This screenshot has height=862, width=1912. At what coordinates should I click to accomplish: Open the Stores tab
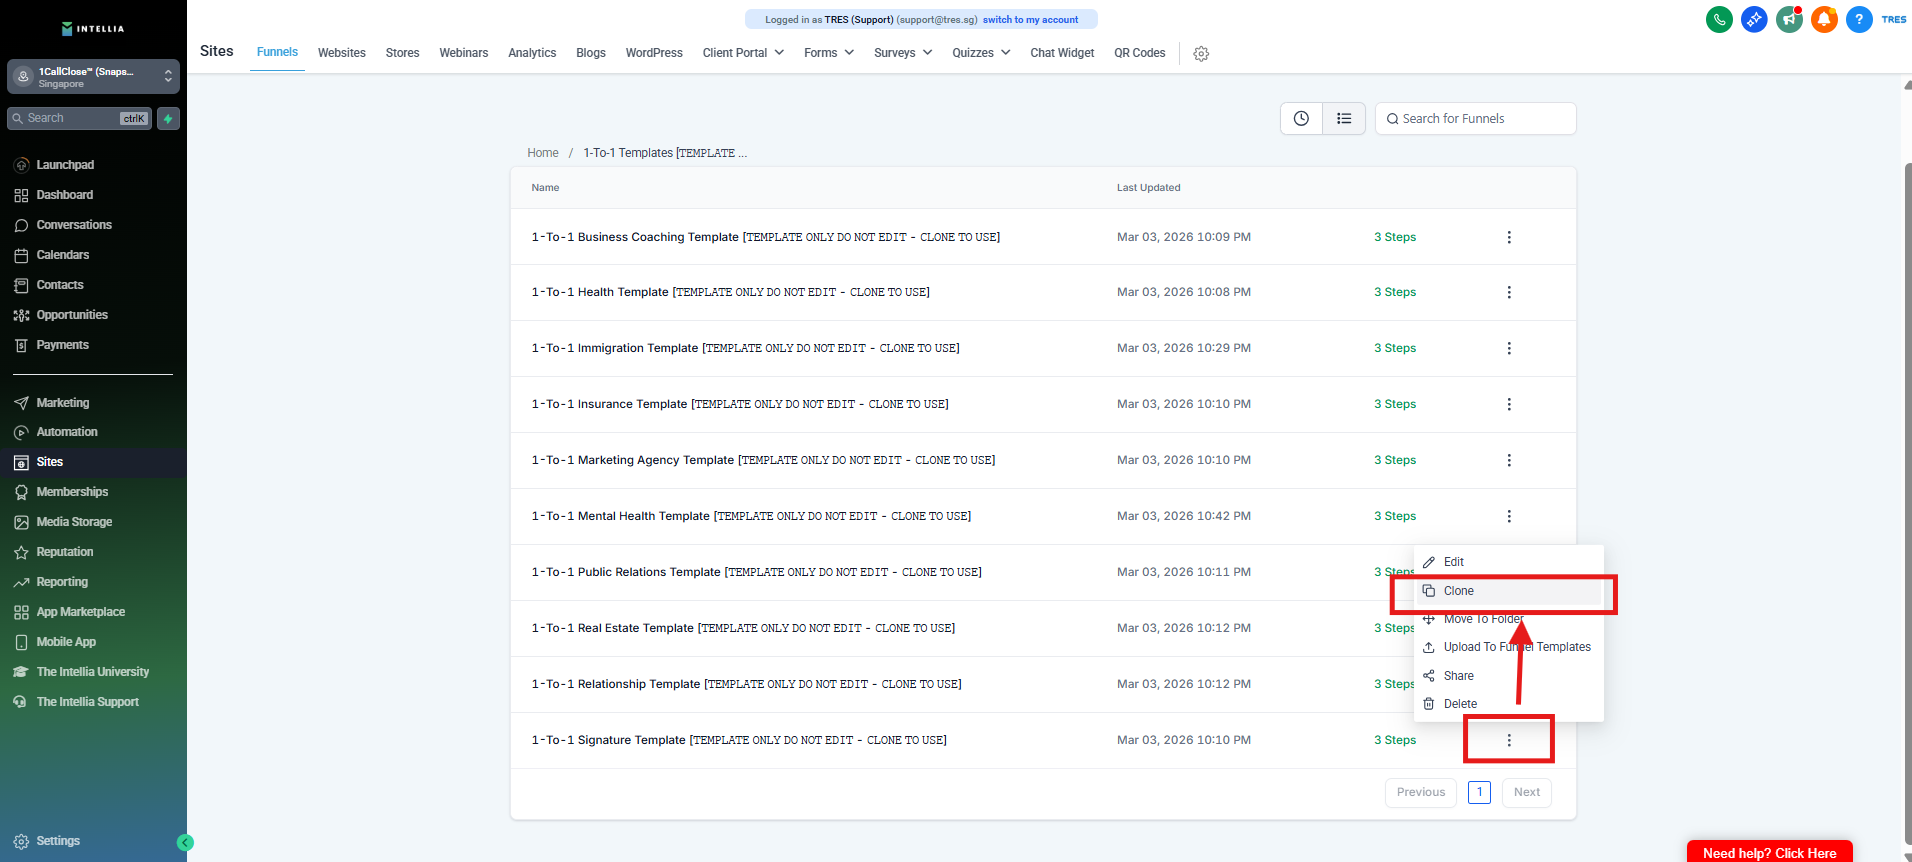pos(402,53)
